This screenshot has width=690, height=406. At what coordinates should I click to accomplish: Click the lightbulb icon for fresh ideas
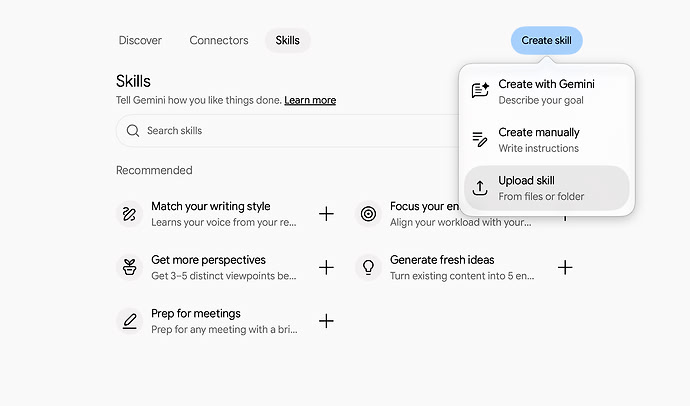[x=368, y=267]
